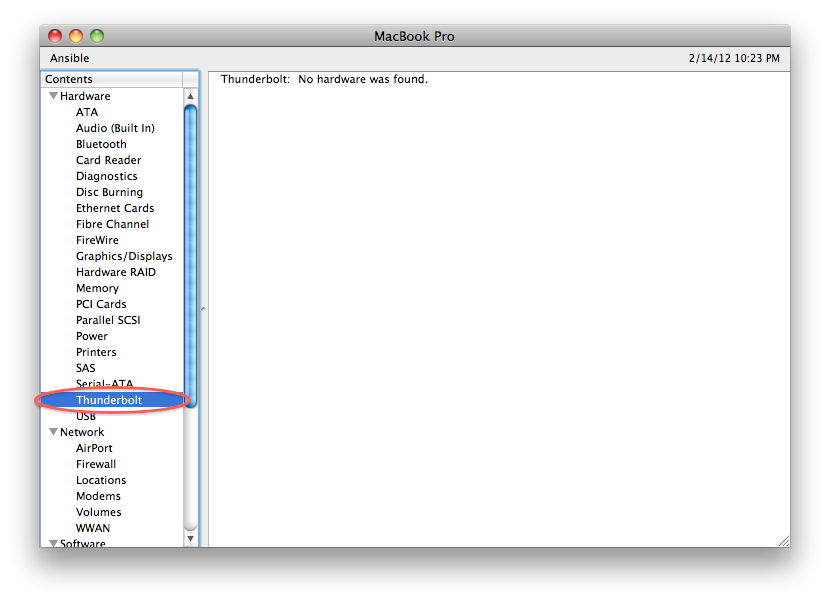
Task: Select Hardware RAID entry
Action: point(116,272)
